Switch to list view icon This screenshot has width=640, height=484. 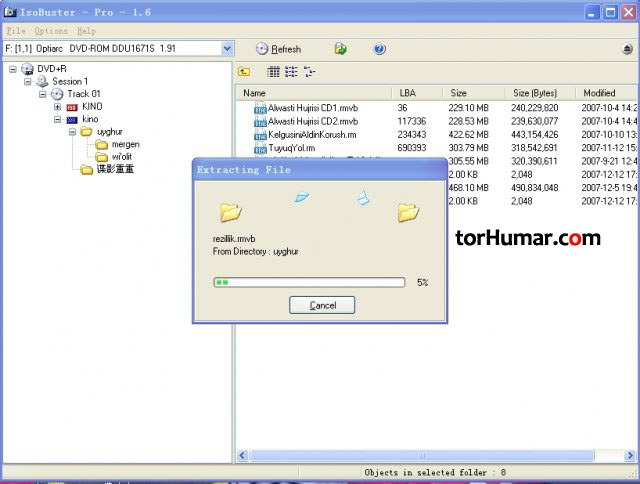291,72
